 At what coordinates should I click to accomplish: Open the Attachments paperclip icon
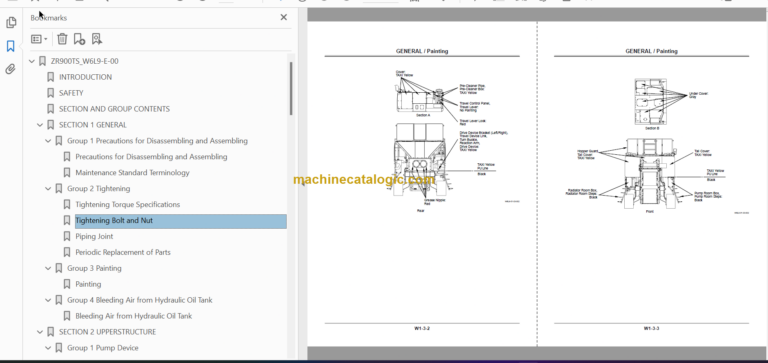pos(11,69)
